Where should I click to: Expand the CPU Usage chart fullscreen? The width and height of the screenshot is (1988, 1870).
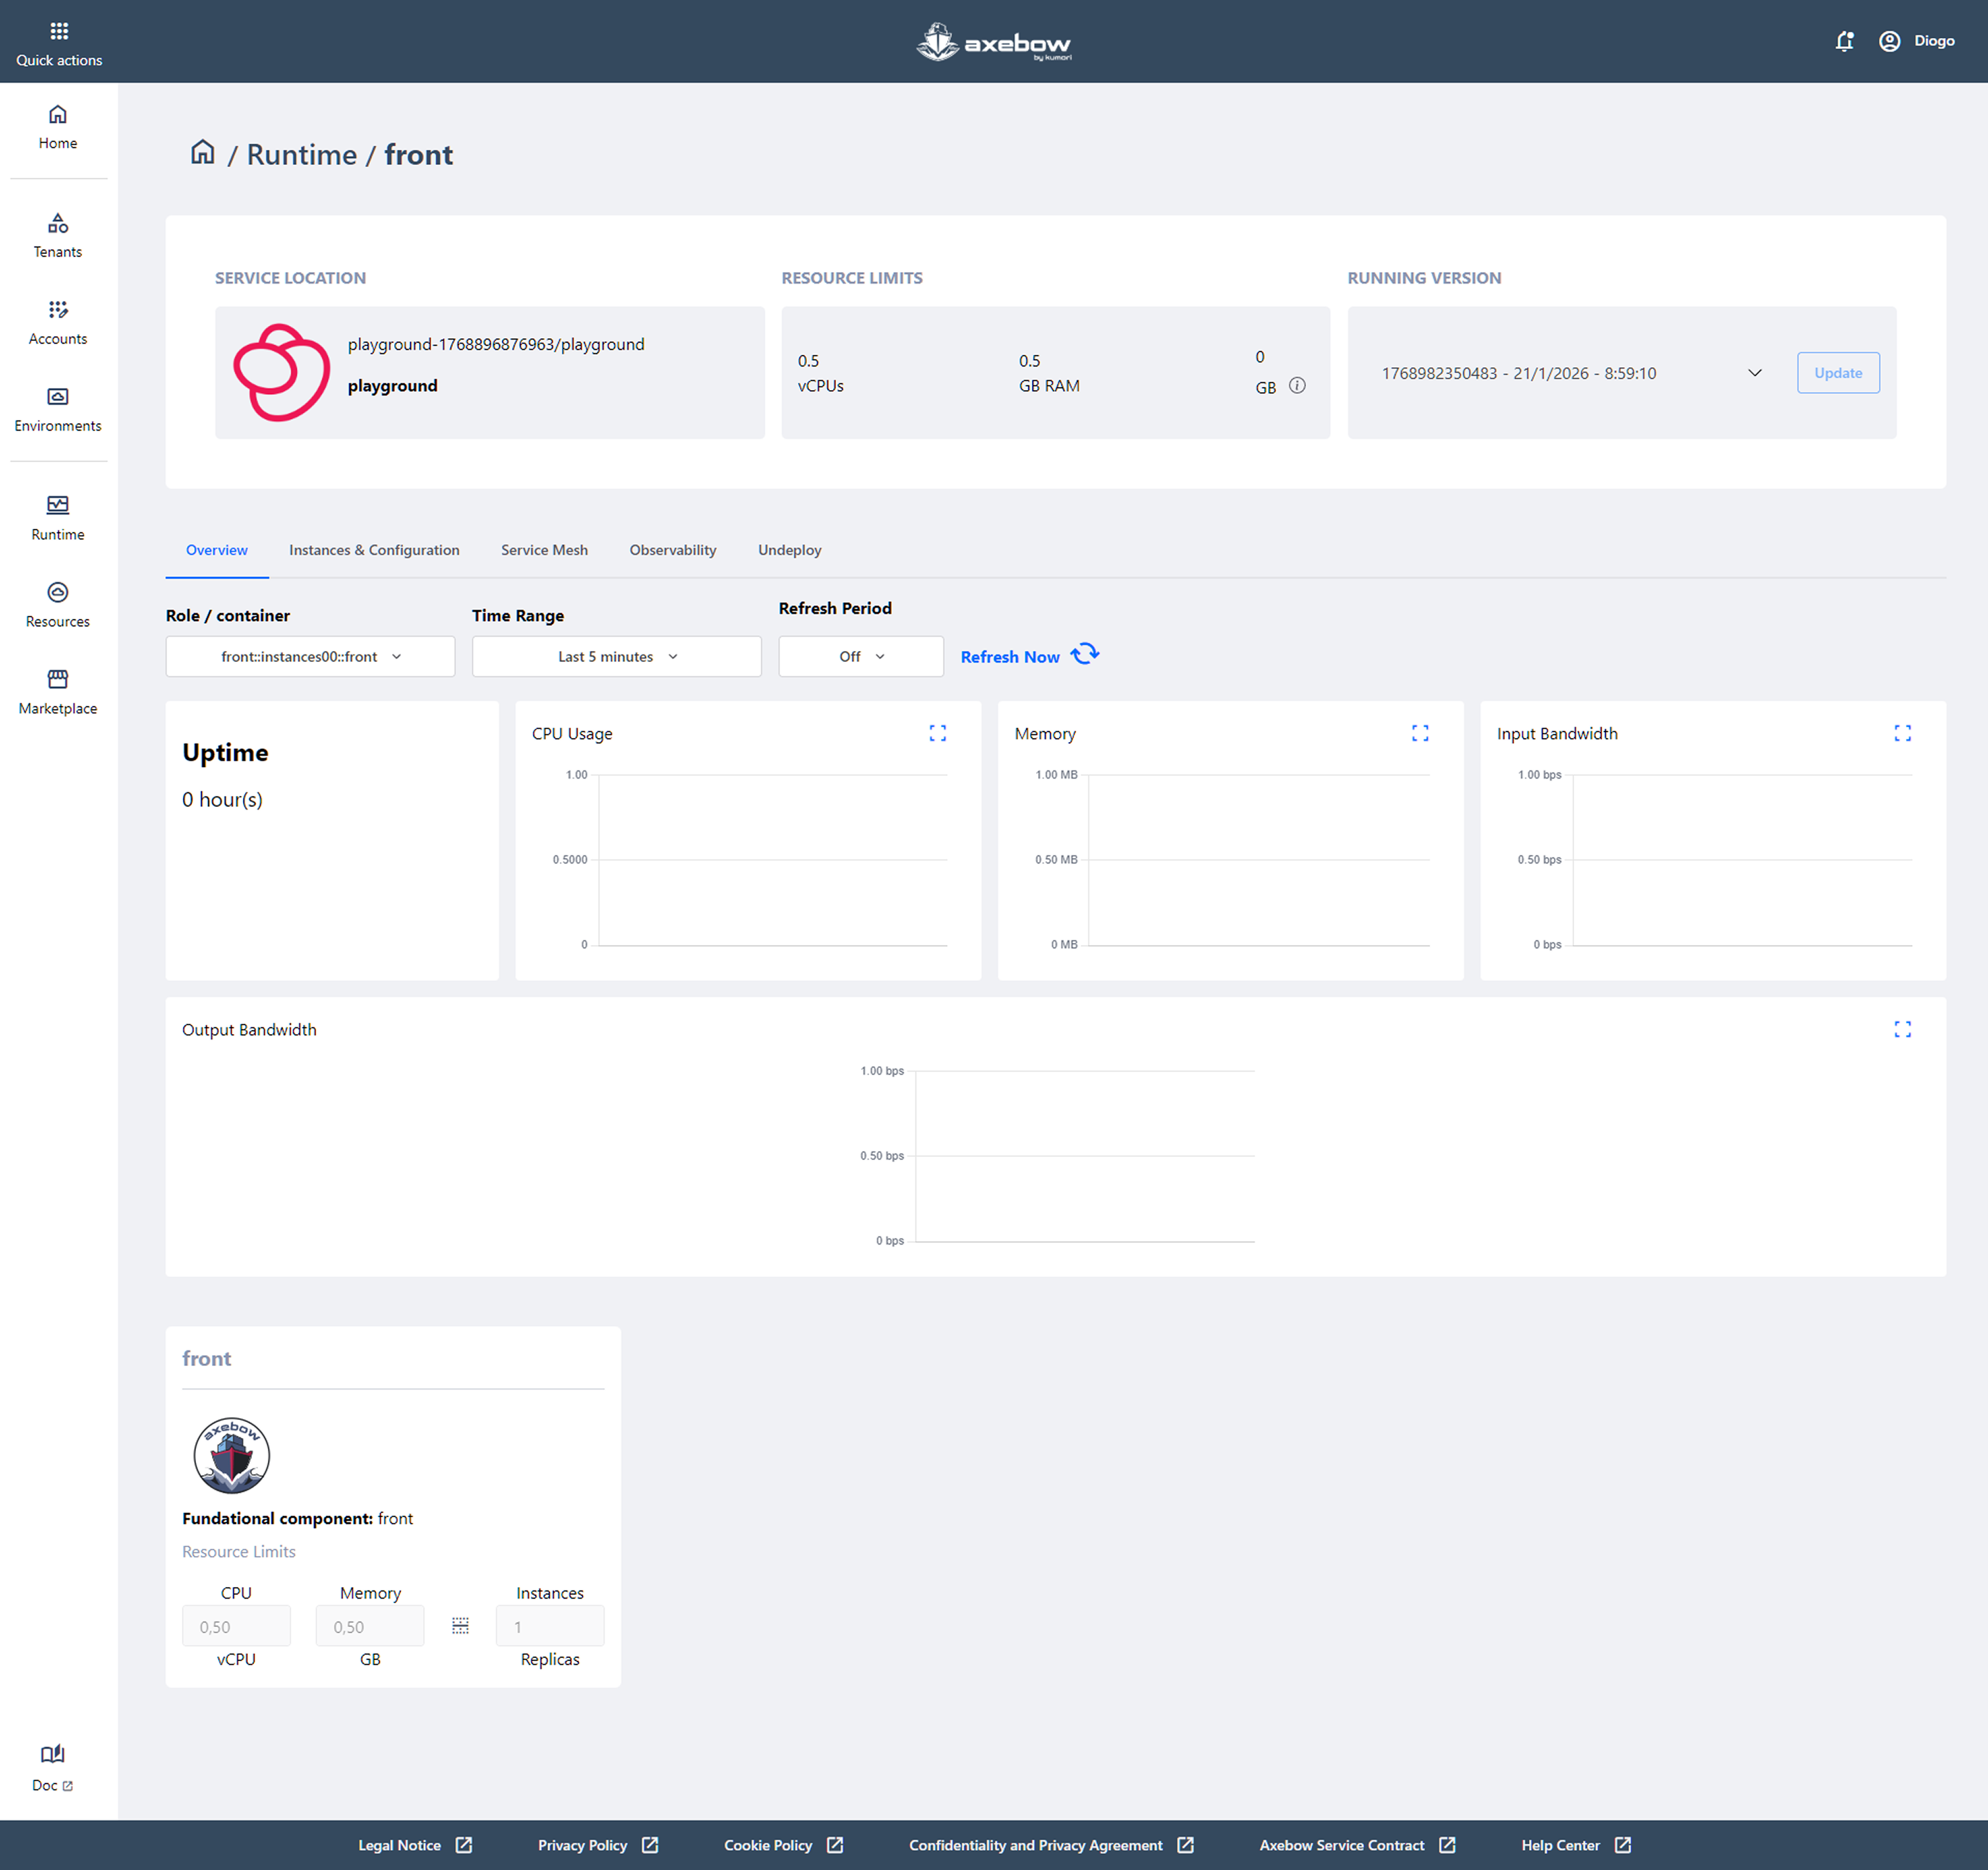[937, 733]
